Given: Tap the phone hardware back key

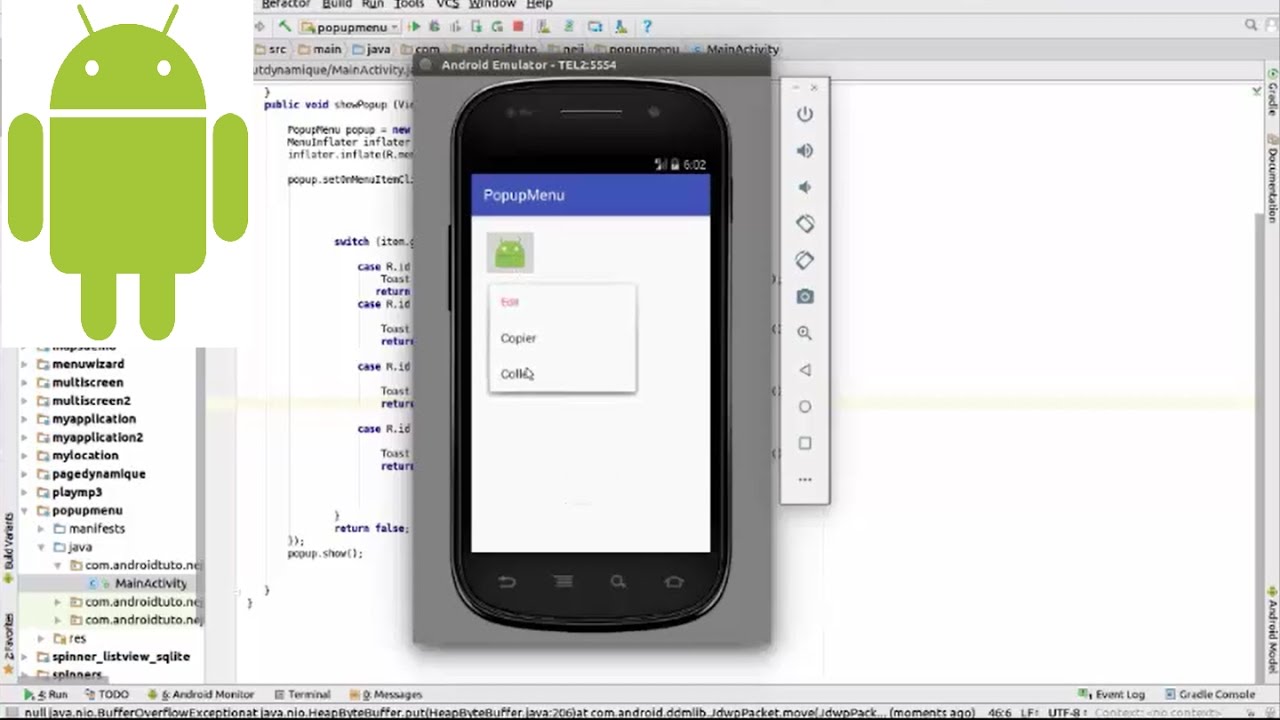Looking at the screenshot, I should [x=508, y=581].
